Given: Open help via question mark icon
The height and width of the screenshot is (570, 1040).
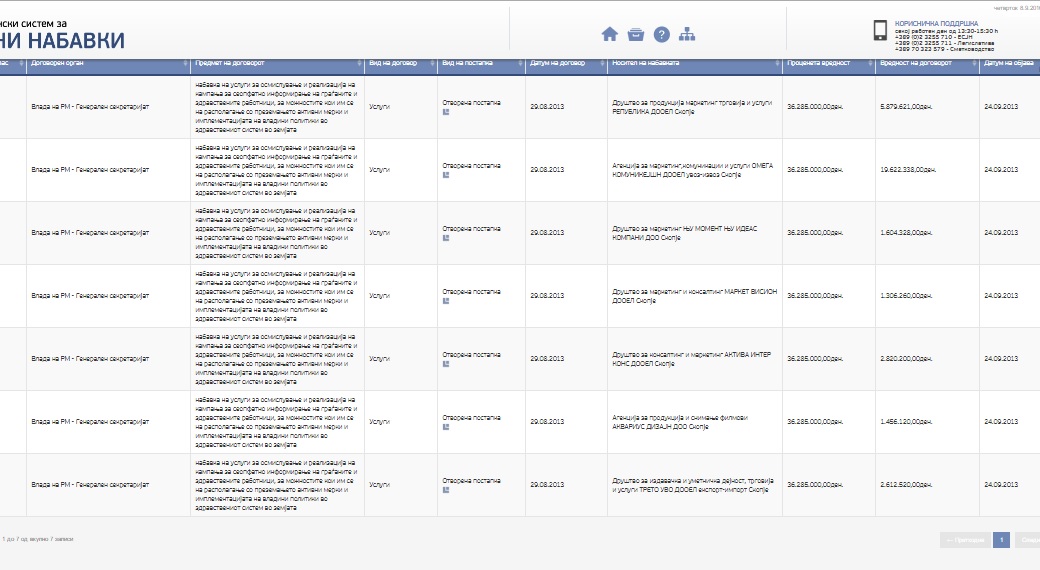Looking at the screenshot, I should 661,35.
